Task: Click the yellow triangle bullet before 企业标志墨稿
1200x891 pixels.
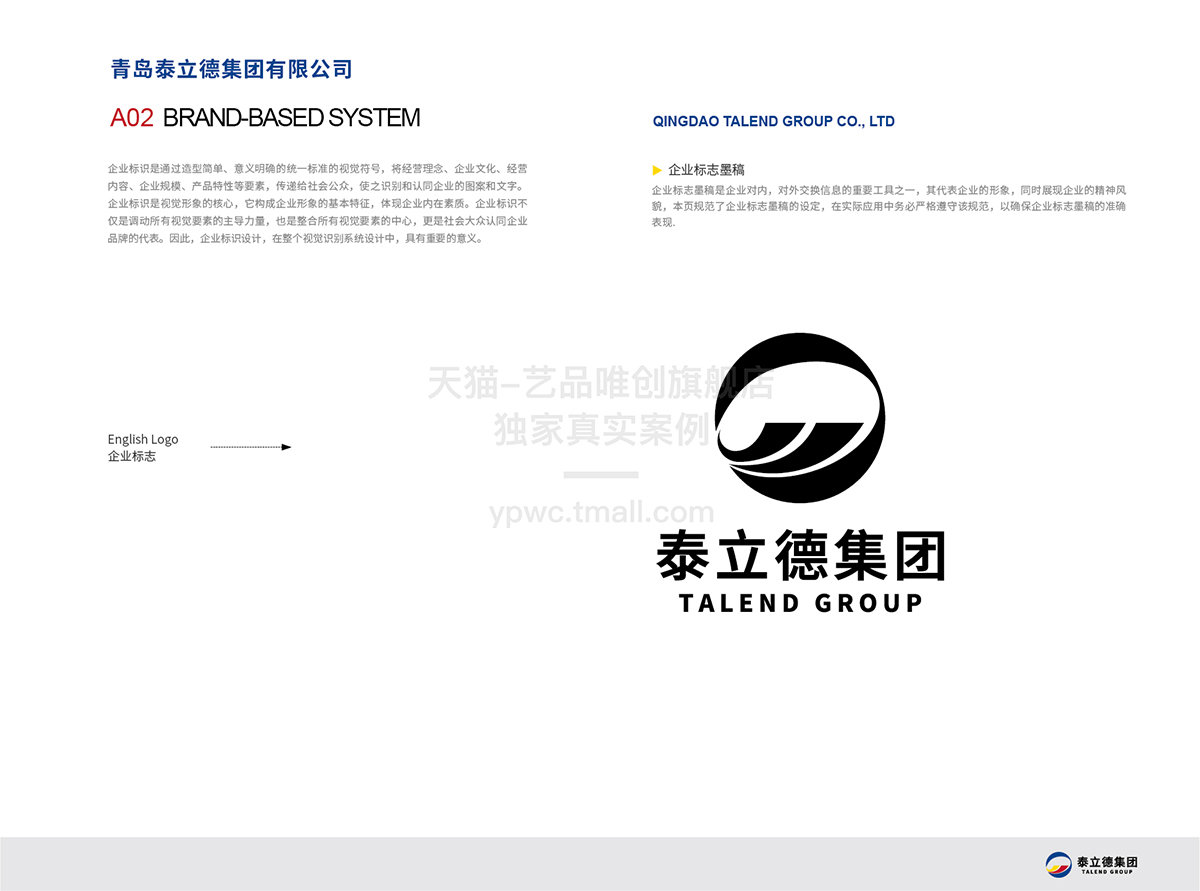Action: point(656,170)
